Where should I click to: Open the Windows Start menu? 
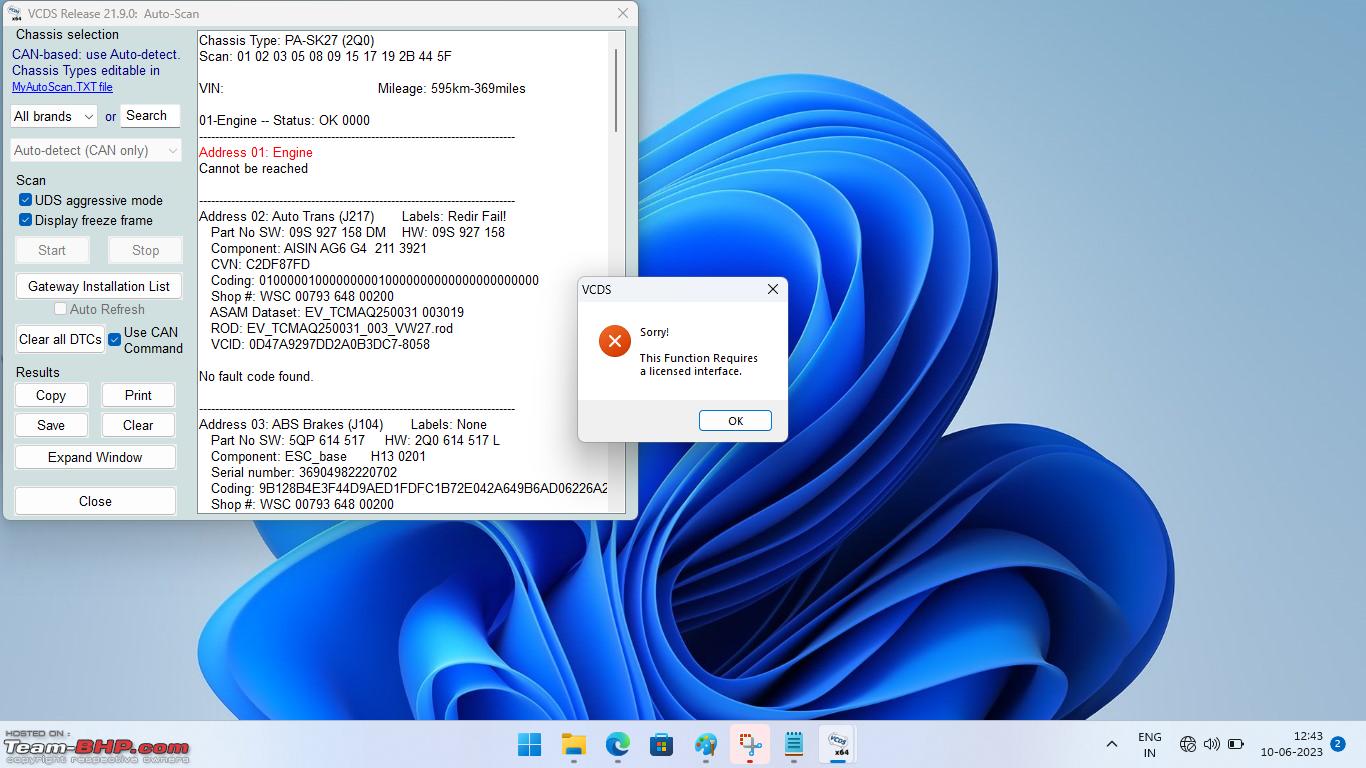[x=529, y=744]
